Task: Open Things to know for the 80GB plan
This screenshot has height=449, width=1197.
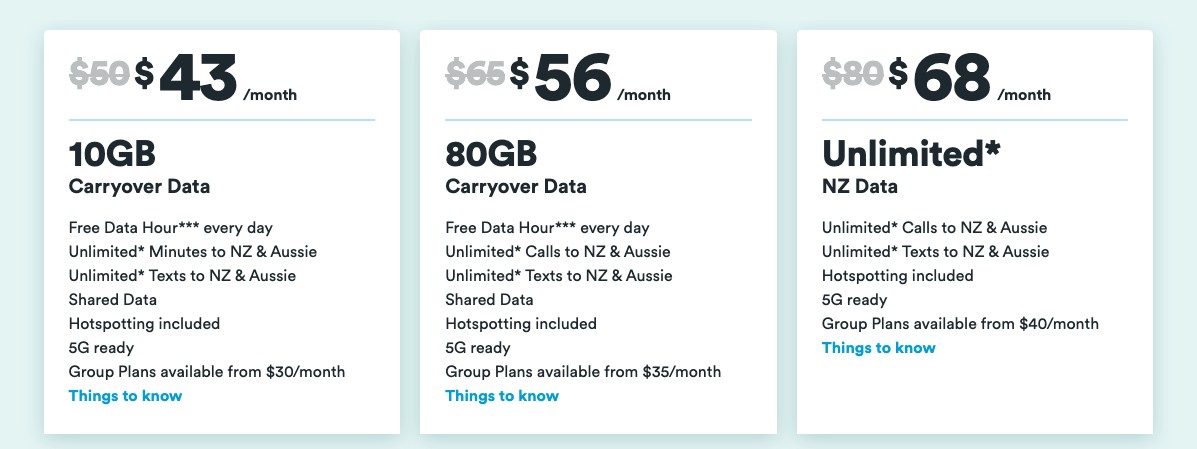Action: pos(501,396)
